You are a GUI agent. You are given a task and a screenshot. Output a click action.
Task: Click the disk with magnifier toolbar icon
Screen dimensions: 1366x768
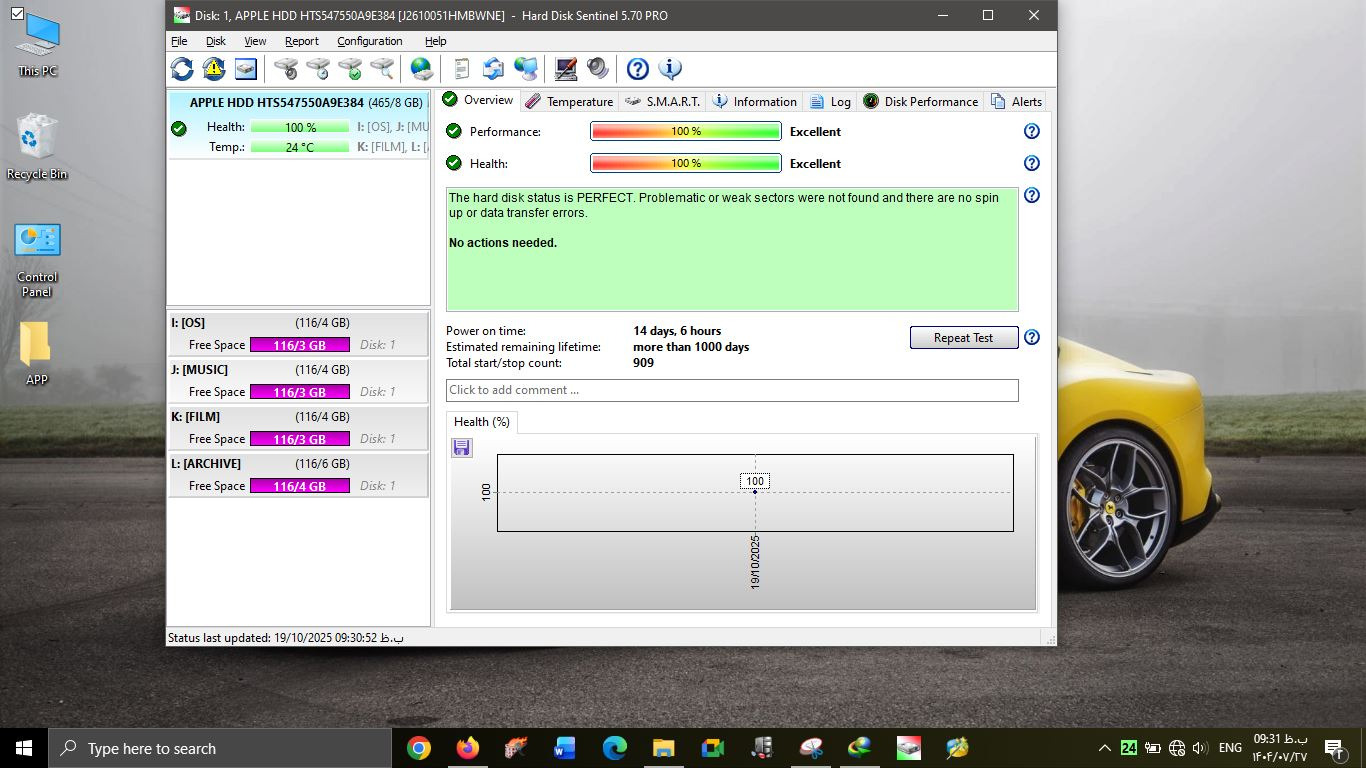(382, 69)
